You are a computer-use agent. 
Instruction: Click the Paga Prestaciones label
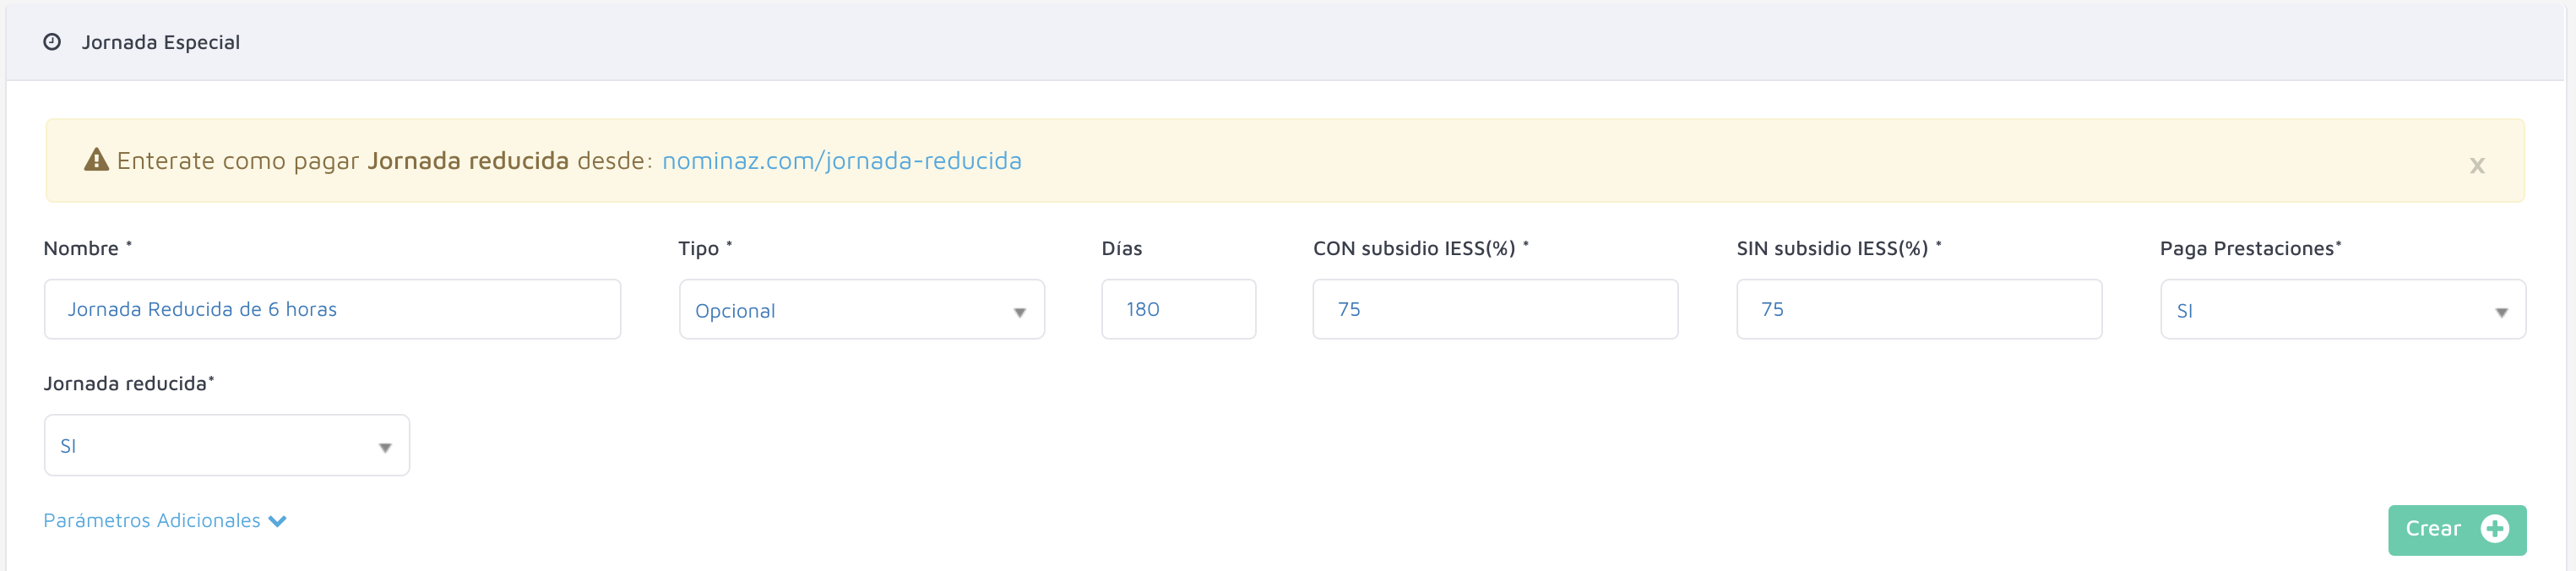coord(2250,248)
